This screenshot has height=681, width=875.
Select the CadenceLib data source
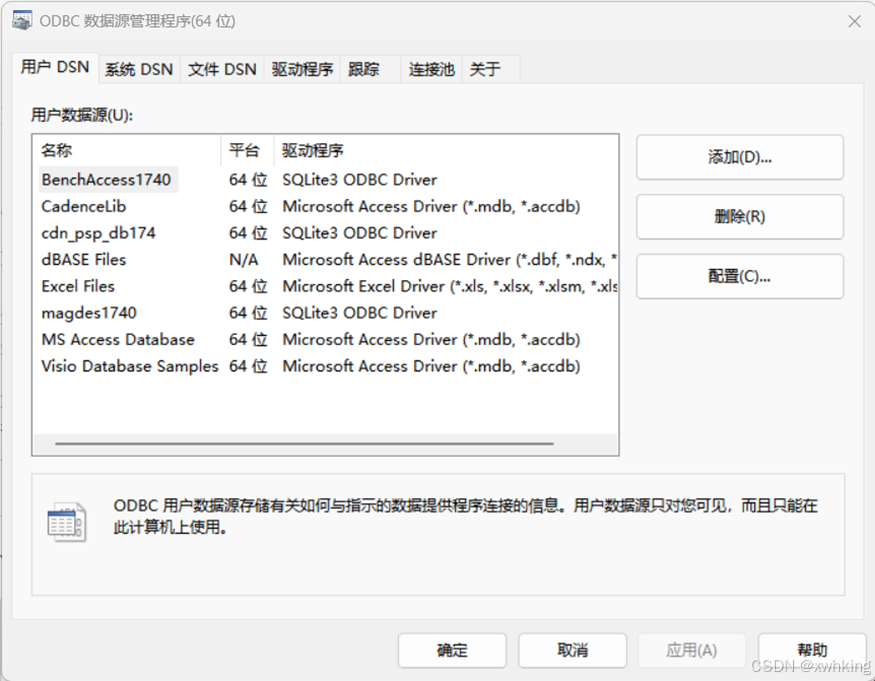click(x=84, y=207)
